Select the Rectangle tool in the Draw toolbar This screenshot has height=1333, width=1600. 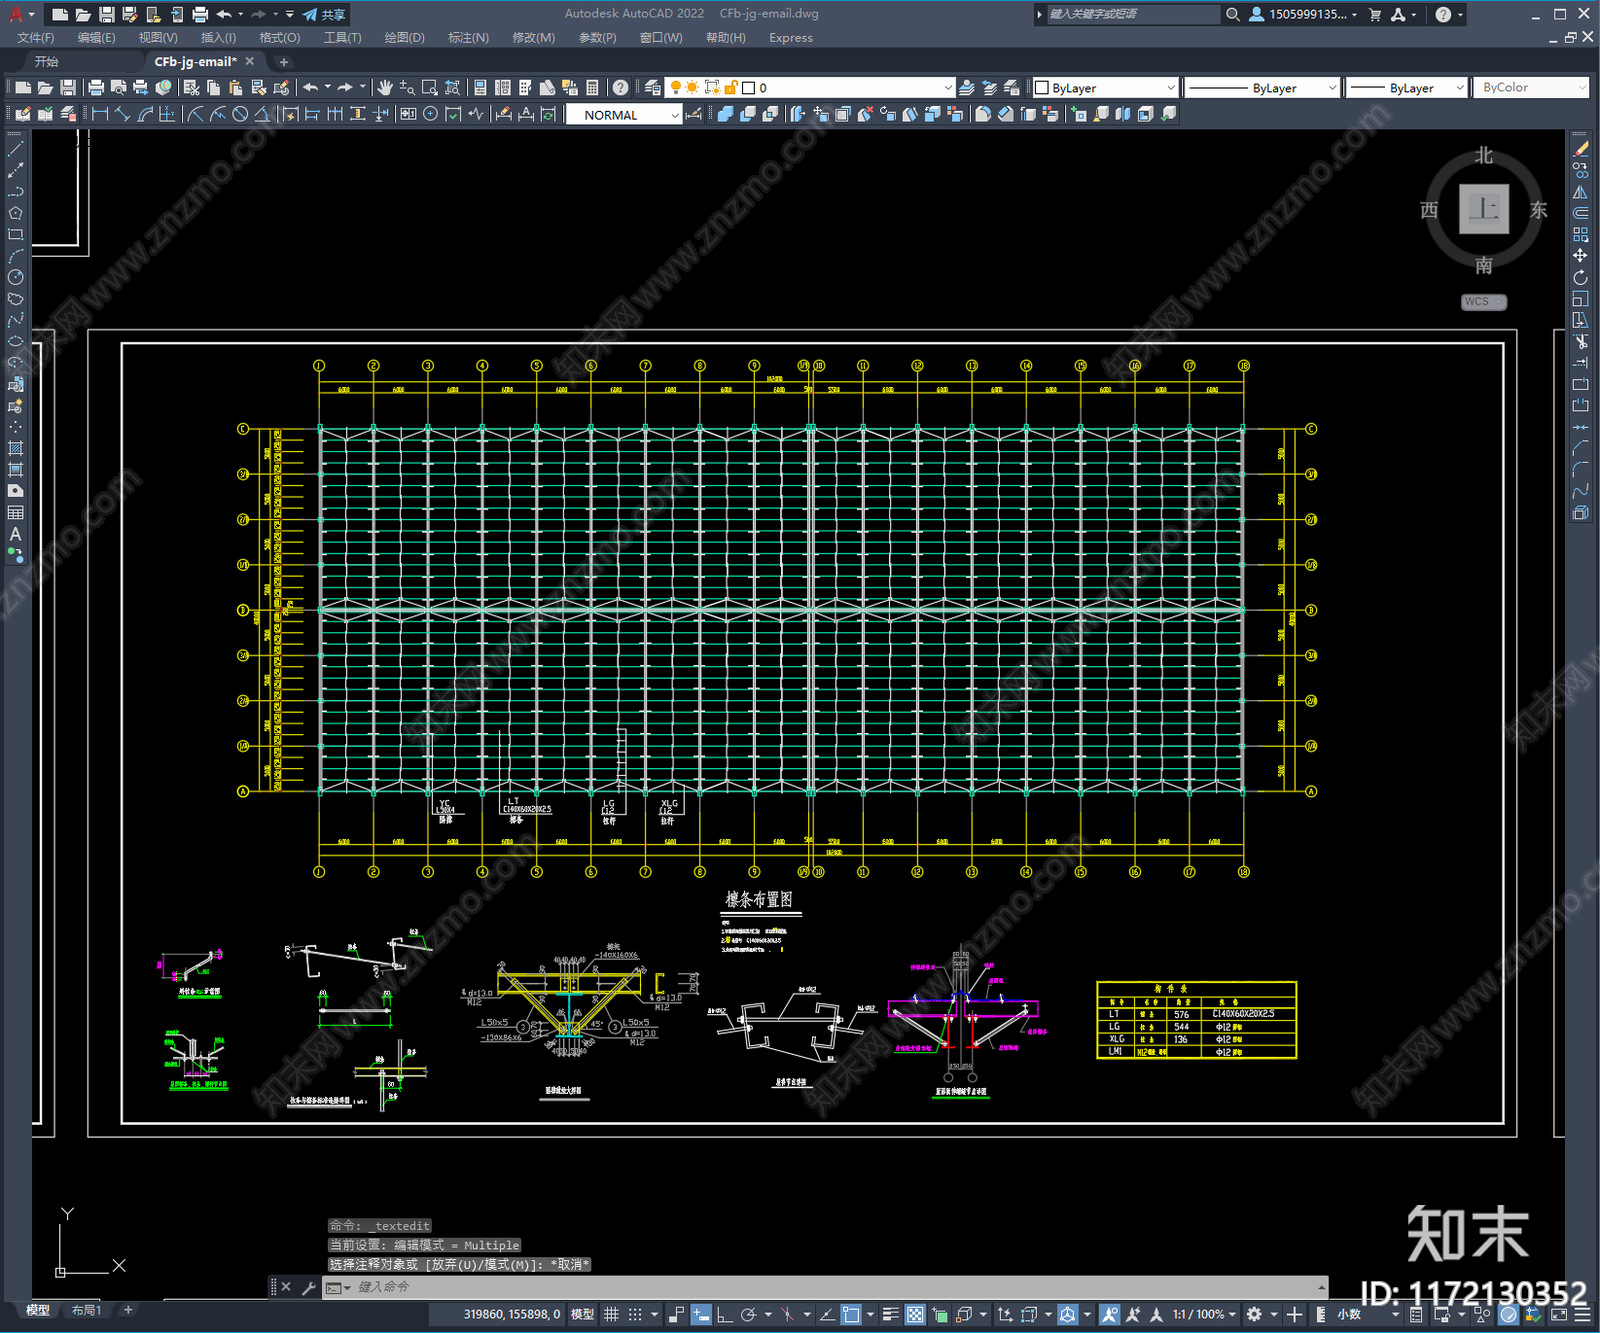(x=15, y=235)
